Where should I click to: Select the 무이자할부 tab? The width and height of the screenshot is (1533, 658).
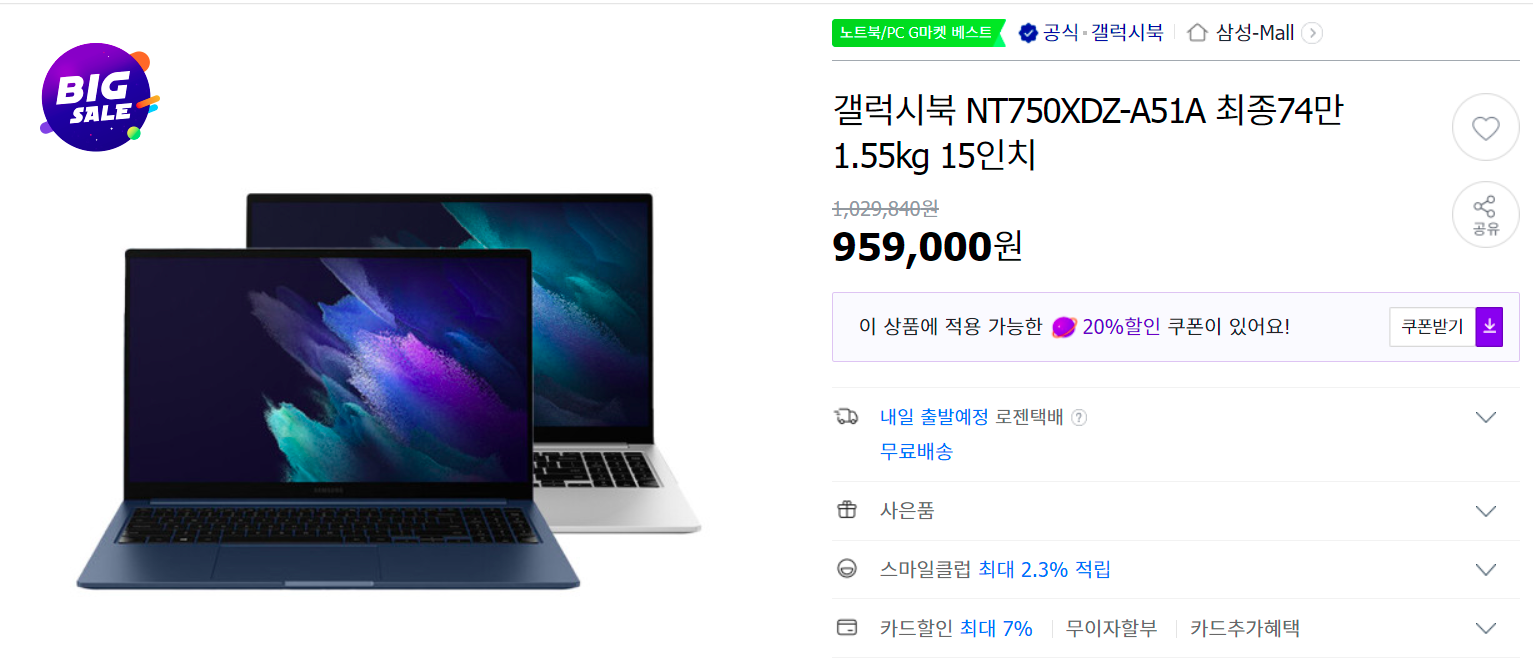[x=1111, y=629]
